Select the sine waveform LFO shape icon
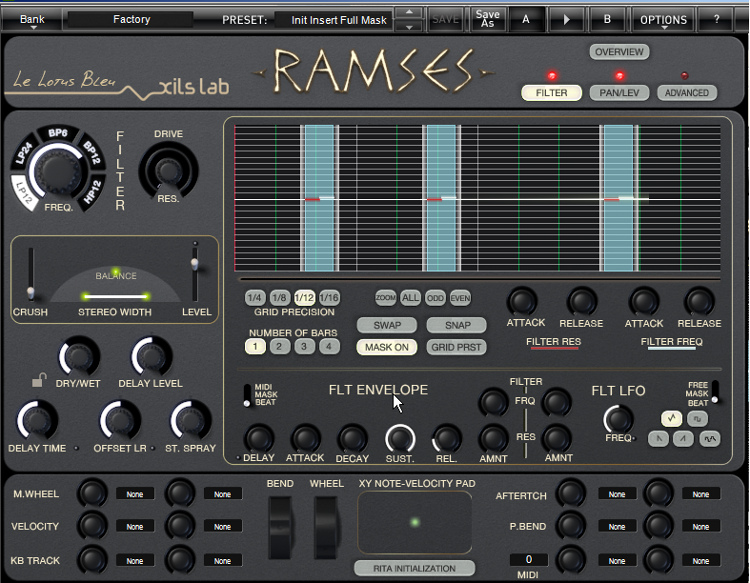Screen dimensions: 750x583 click(671, 418)
